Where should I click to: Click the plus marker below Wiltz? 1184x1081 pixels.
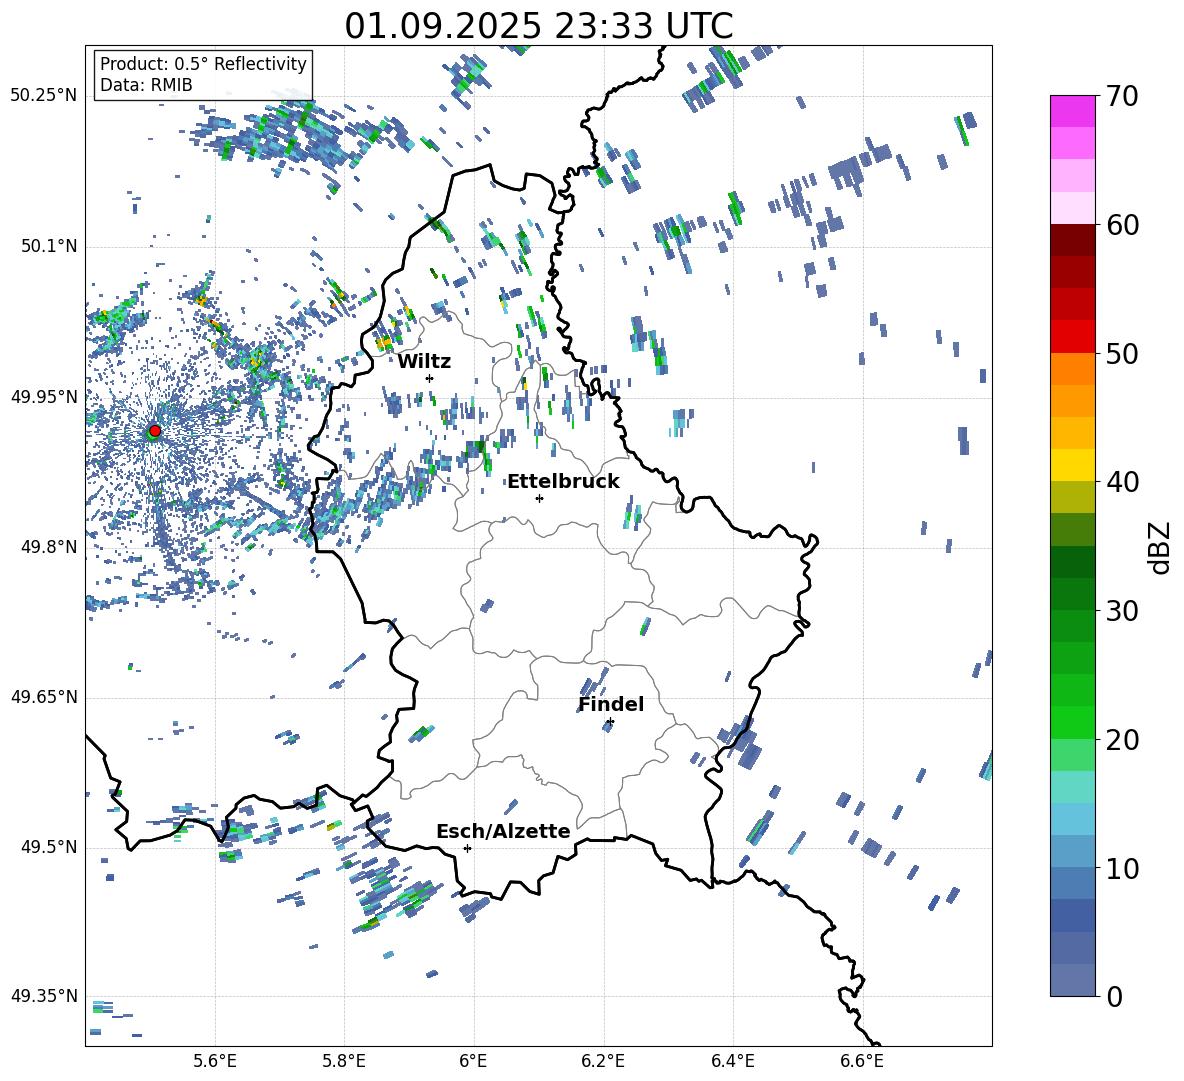430,378
